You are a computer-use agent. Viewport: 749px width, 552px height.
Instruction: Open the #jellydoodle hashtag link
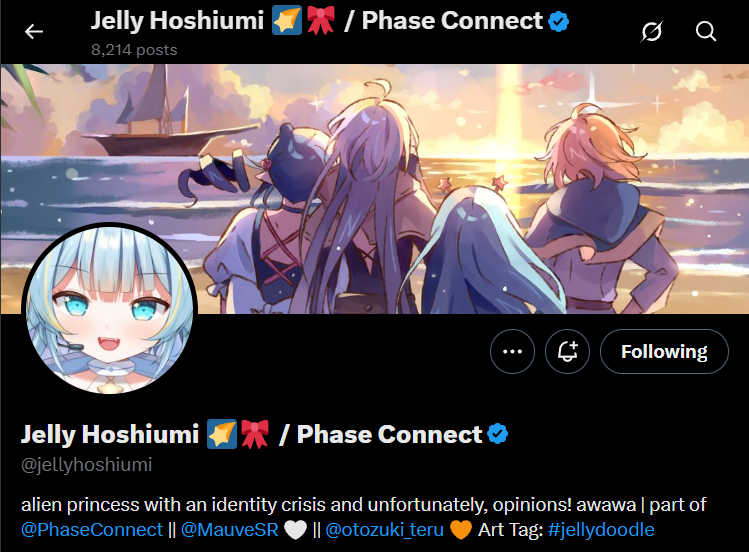coord(601,530)
